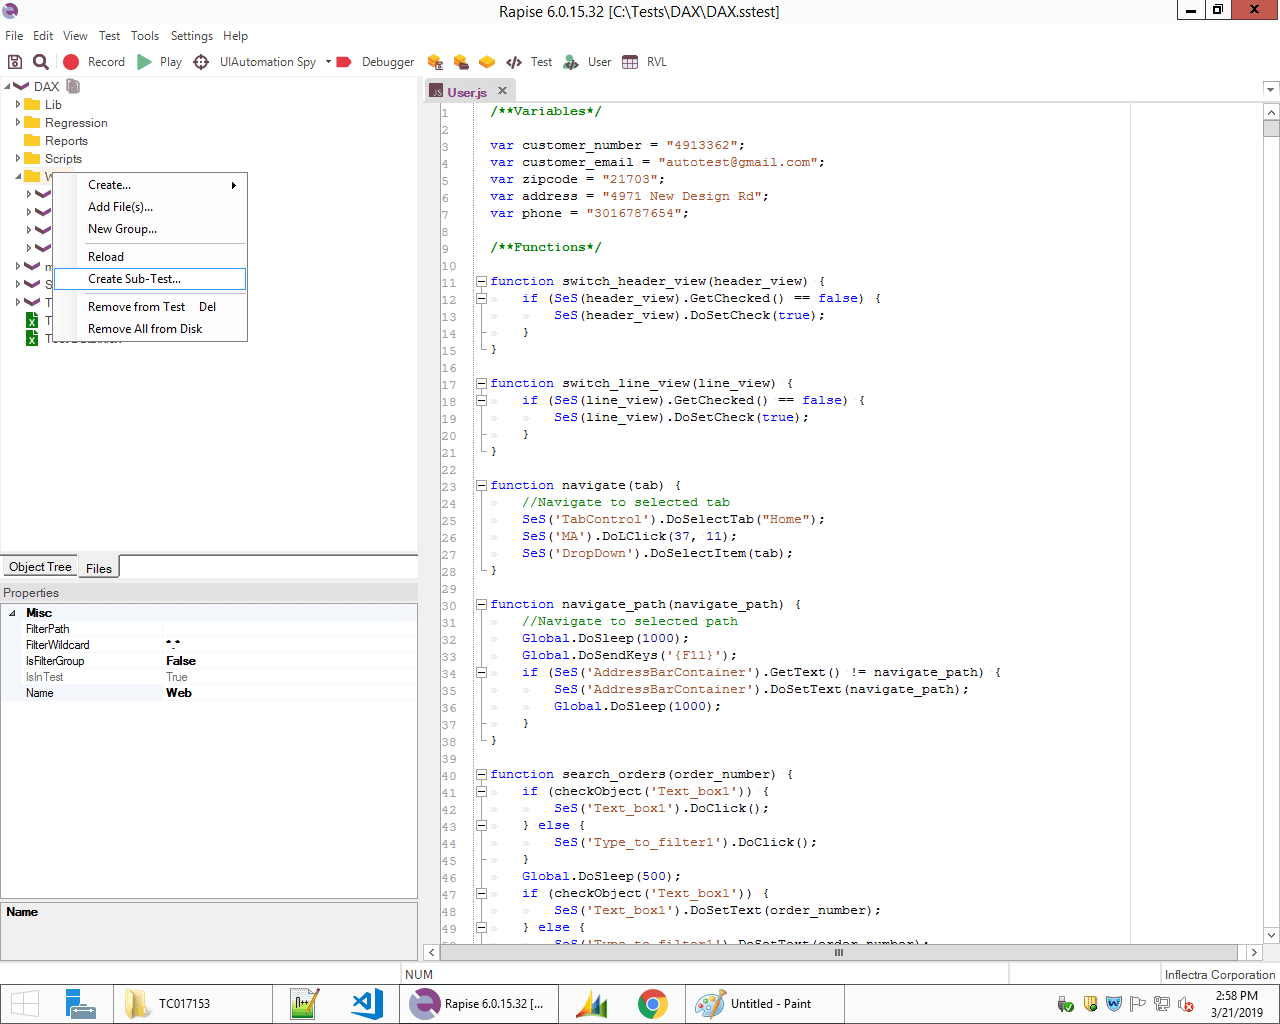Expand the Lib folder
The width and height of the screenshot is (1280, 1024).
click(x=18, y=104)
